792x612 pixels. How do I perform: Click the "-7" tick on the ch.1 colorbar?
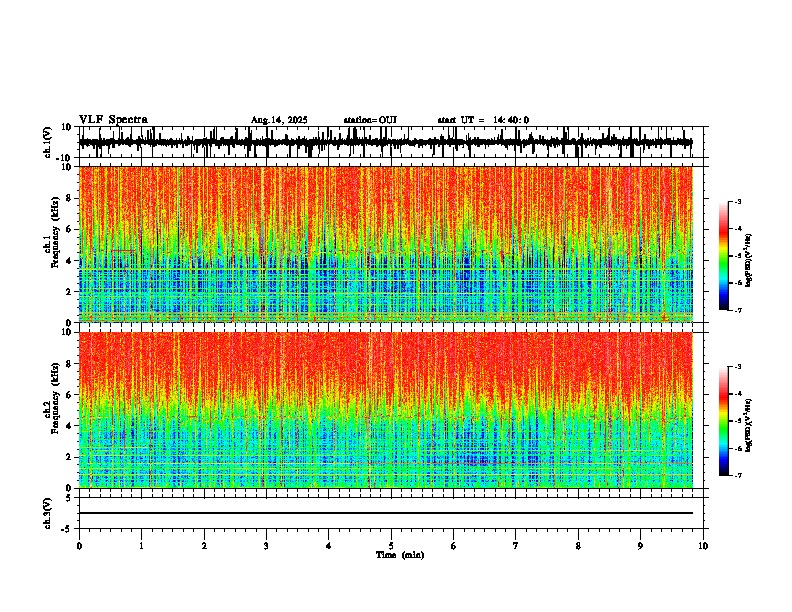tap(737, 310)
